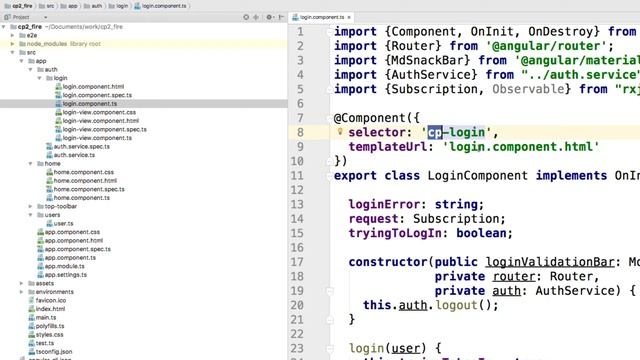640x360 pixels.
Task: Open user.ts file
Action: point(60,223)
